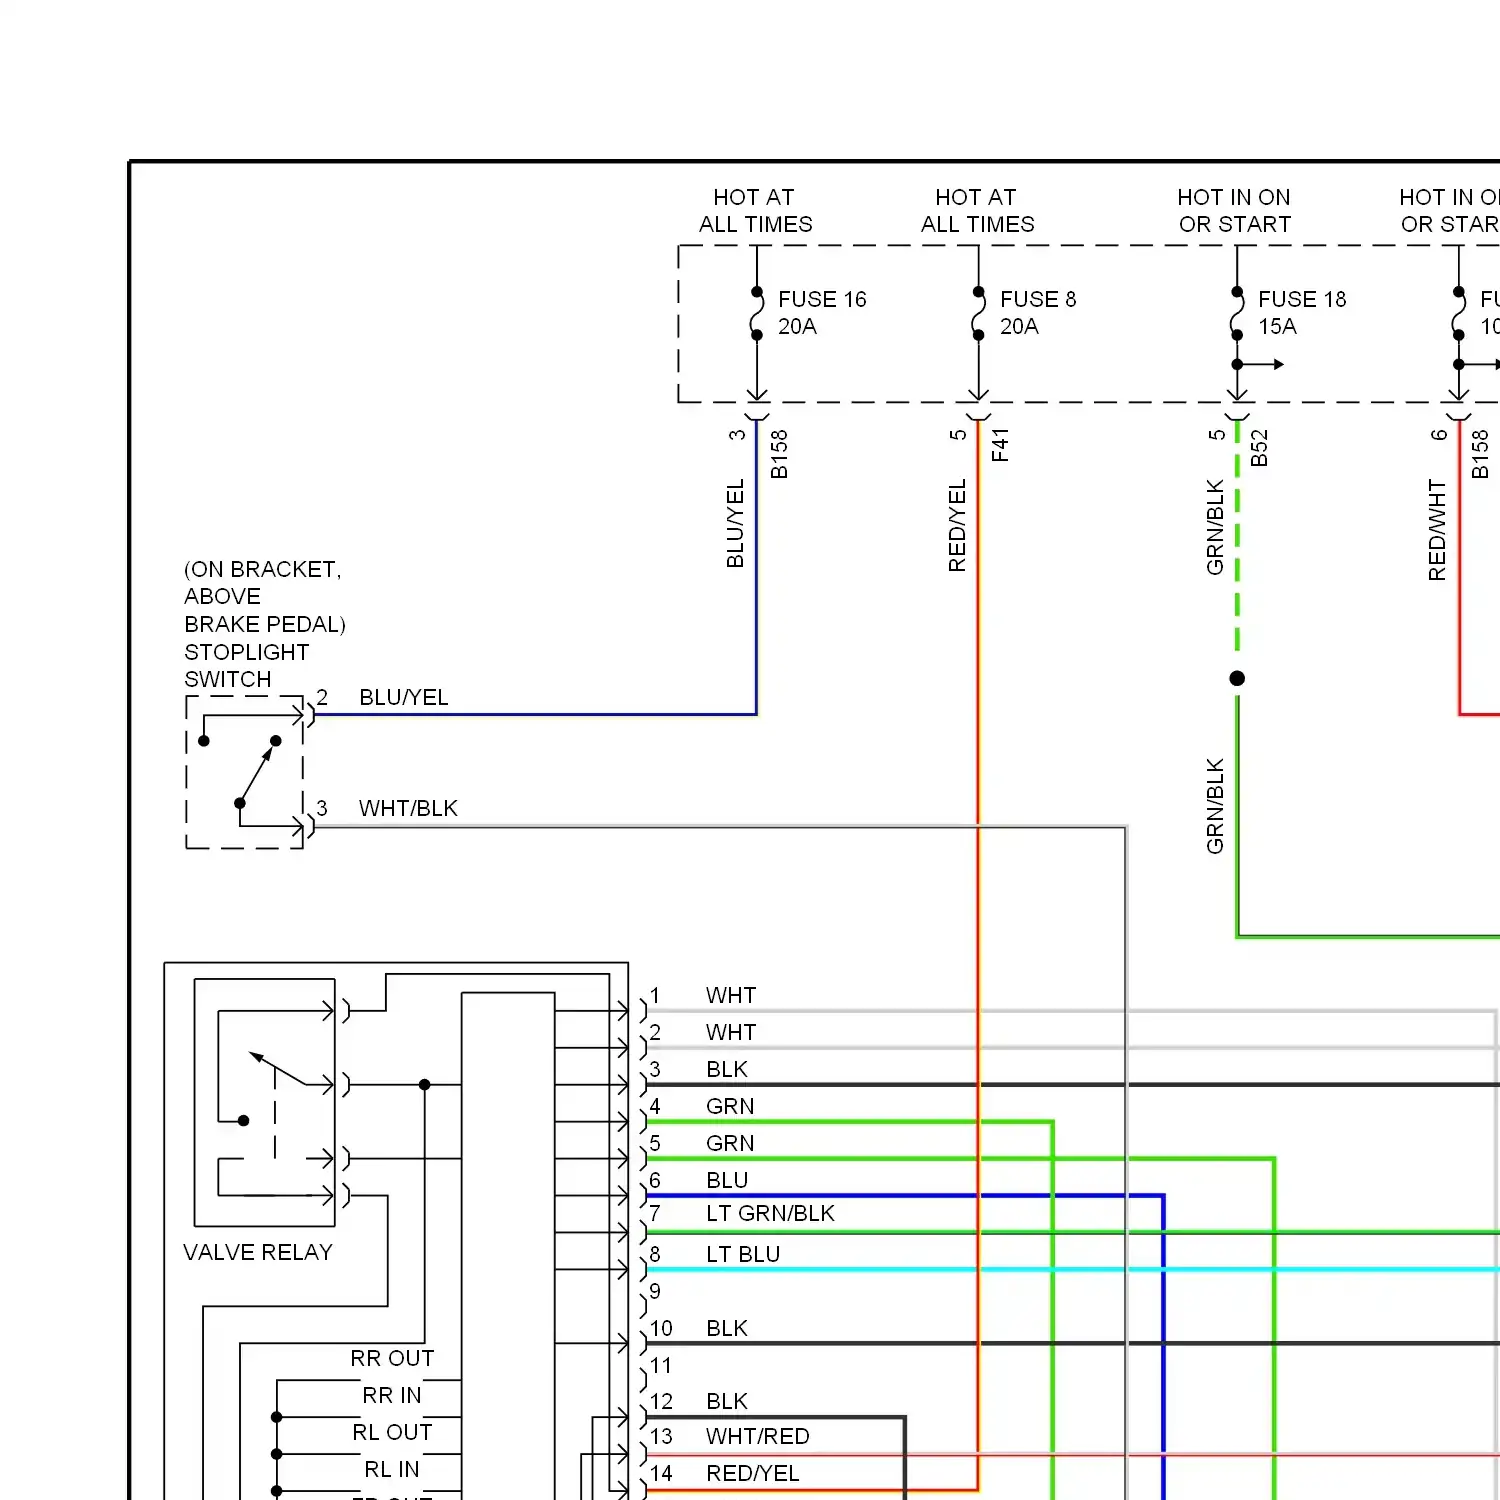
Task: Click the ON BRACKET, ABOVE BRAKE PEDAL note
Action: click(265, 597)
